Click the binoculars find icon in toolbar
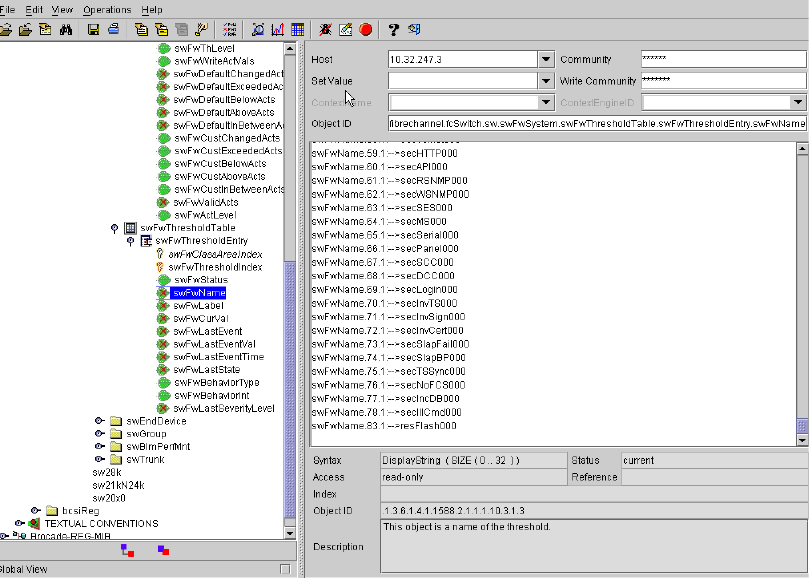The width and height of the screenshot is (809, 578). point(66,30)
